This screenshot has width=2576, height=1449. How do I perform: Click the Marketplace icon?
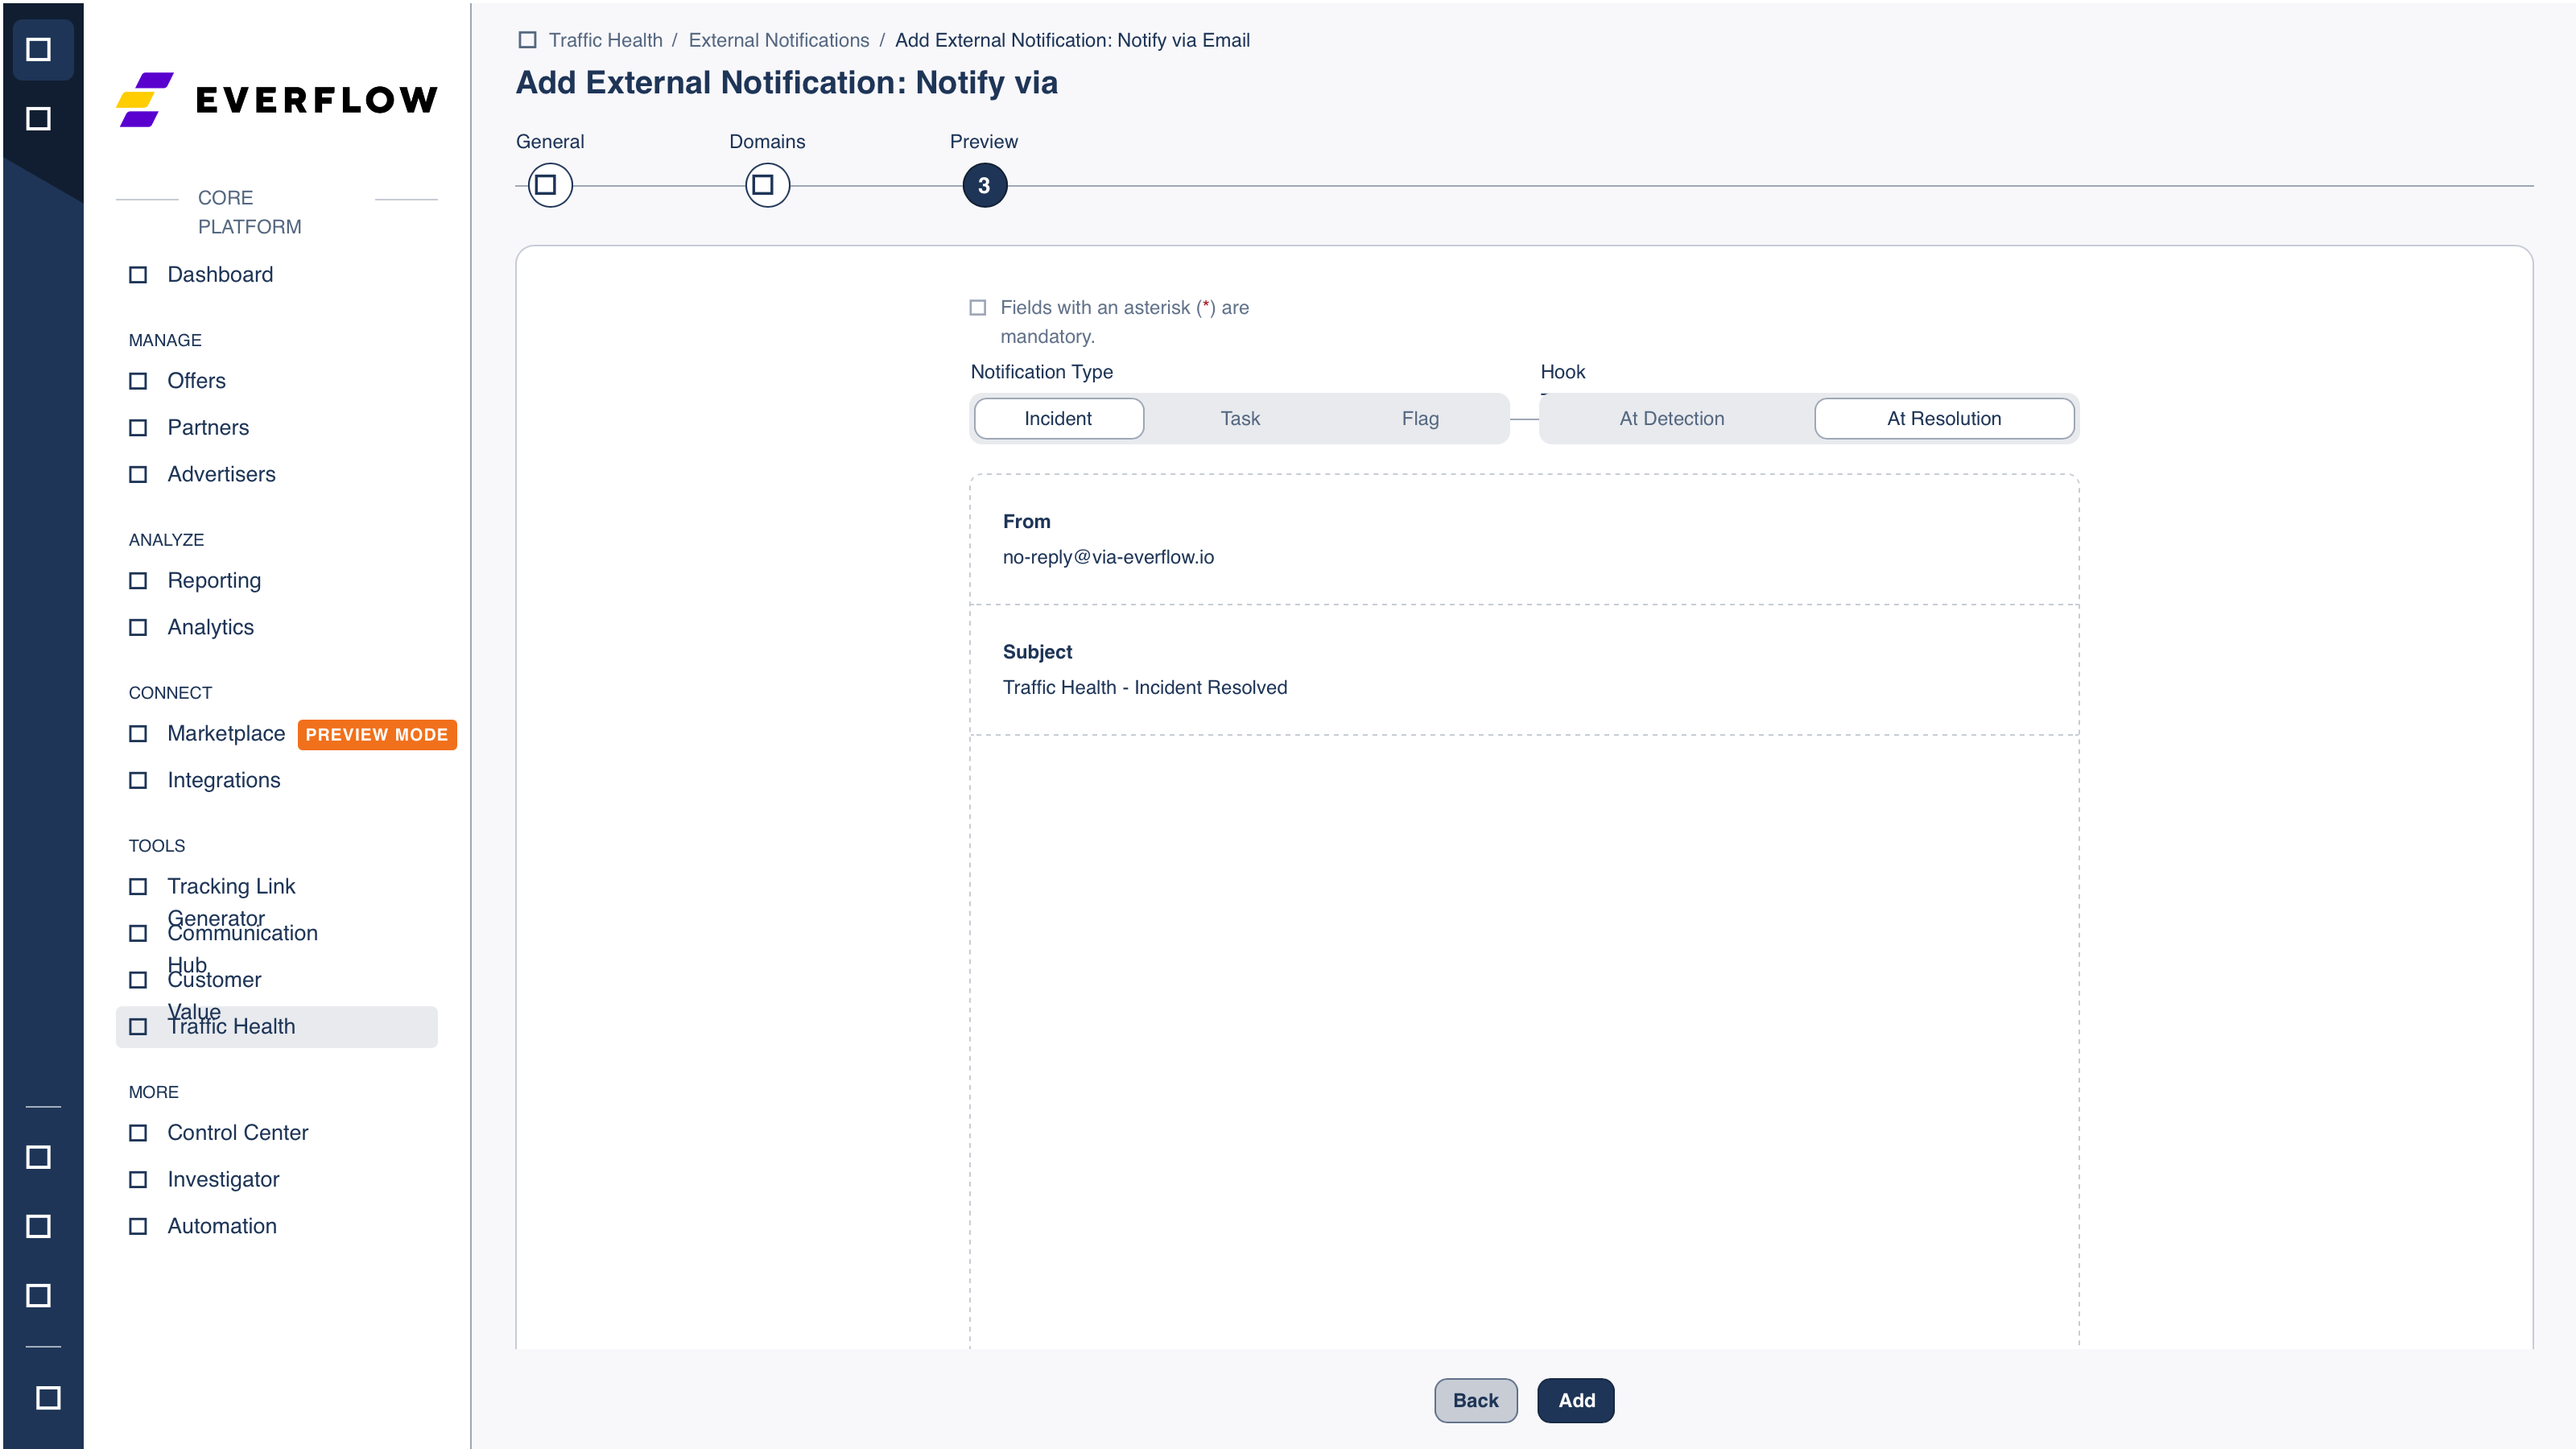pos(138,734)
